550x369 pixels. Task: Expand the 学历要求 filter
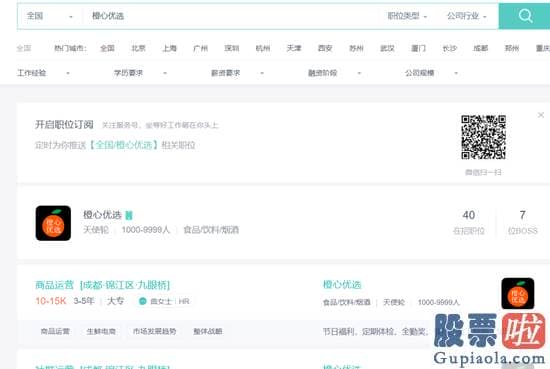coord(140,73)
